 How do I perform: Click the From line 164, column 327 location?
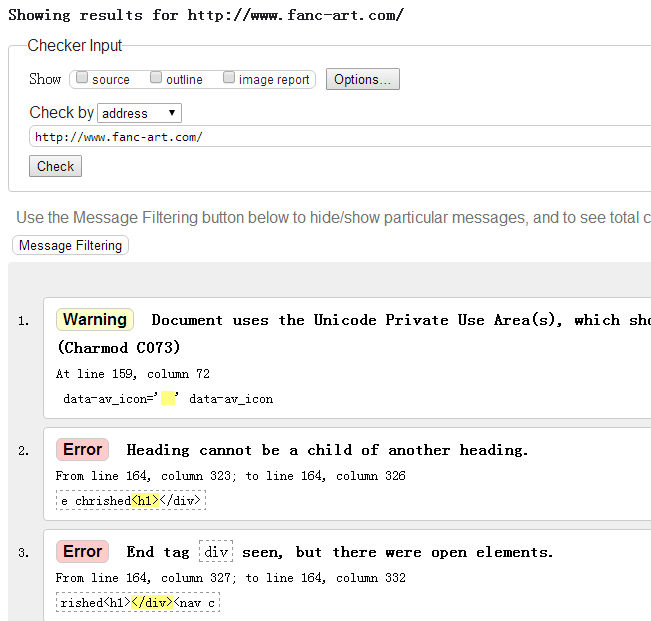click(230, 578)
